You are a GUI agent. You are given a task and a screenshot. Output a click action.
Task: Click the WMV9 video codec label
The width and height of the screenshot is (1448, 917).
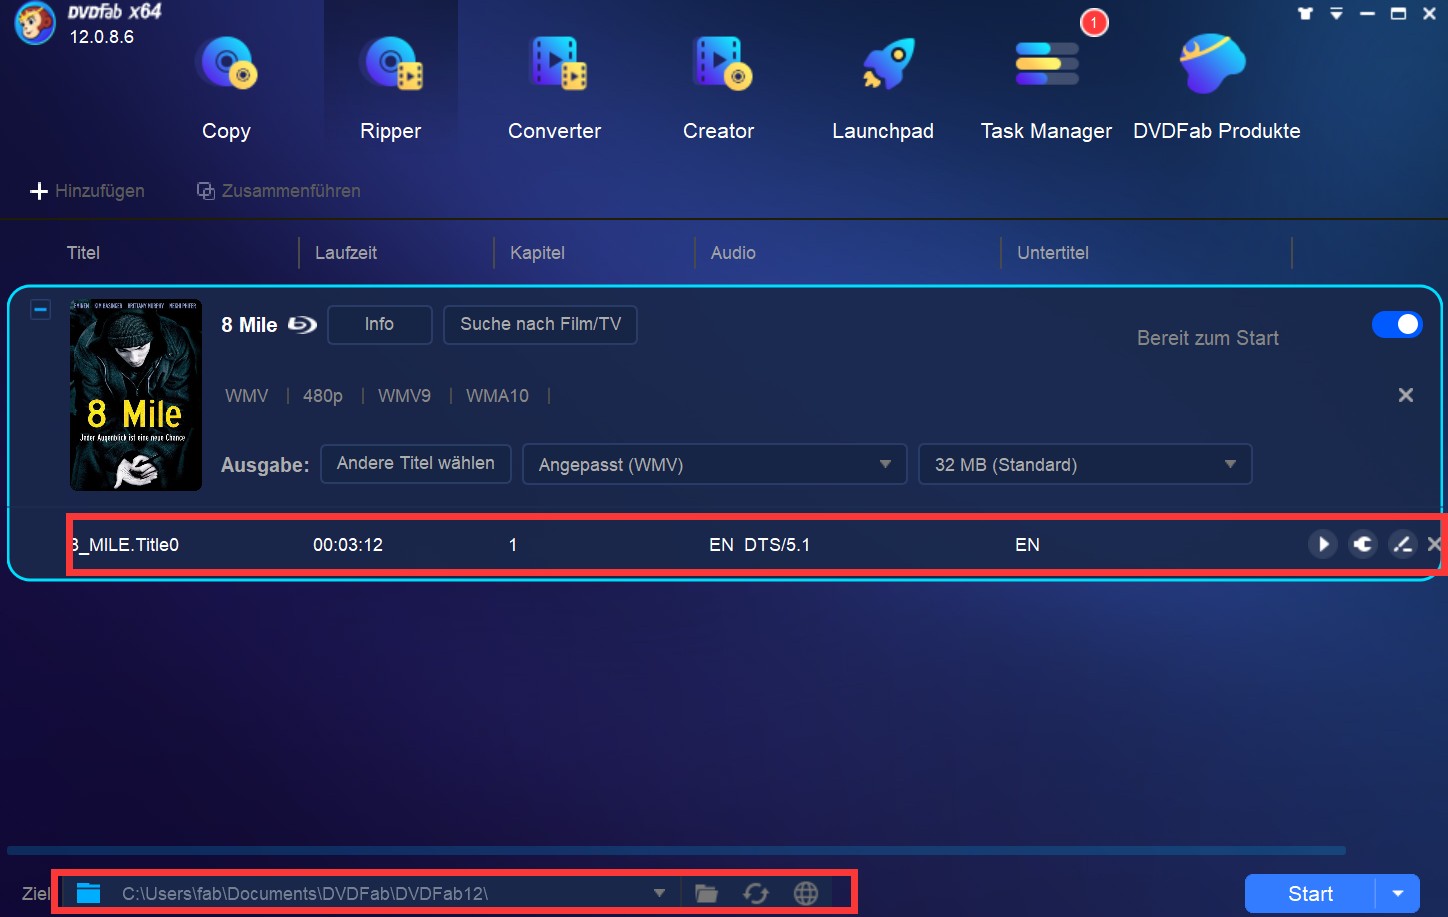(x=404, y=396)
